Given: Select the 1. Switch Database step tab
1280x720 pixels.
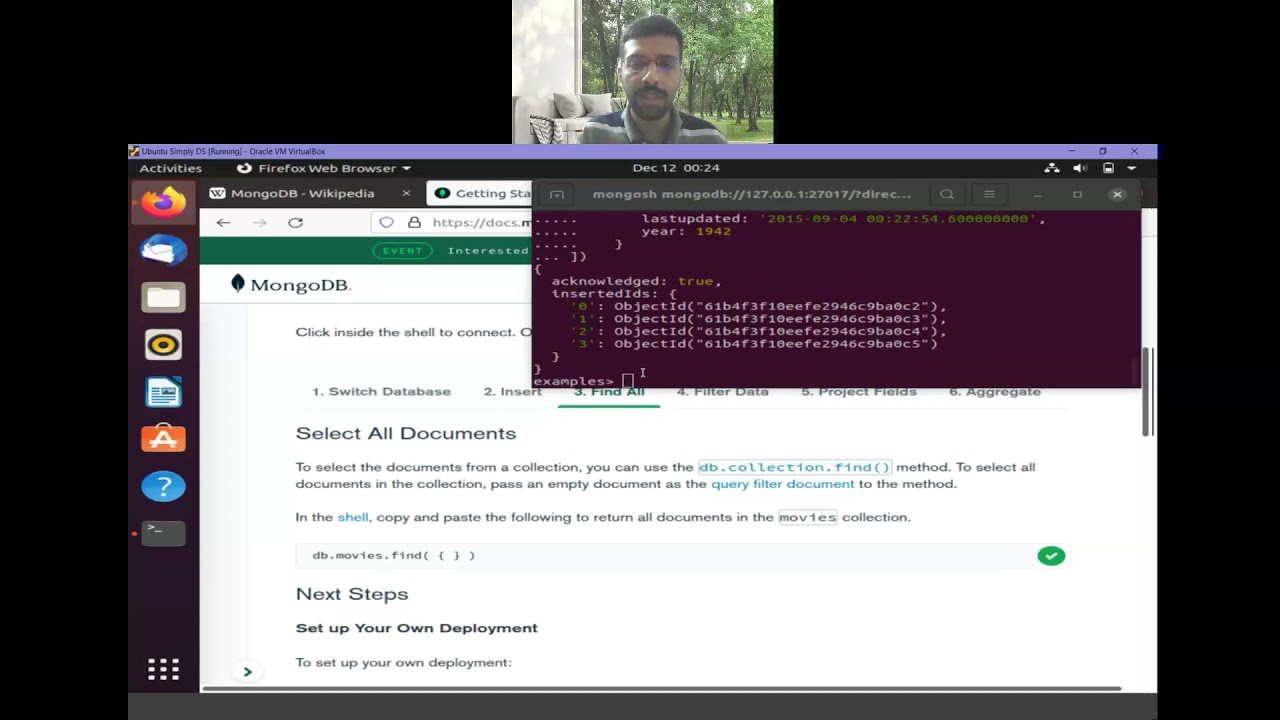Looking at the screenshot, I should pyautogui.click(x=381, y=391).
